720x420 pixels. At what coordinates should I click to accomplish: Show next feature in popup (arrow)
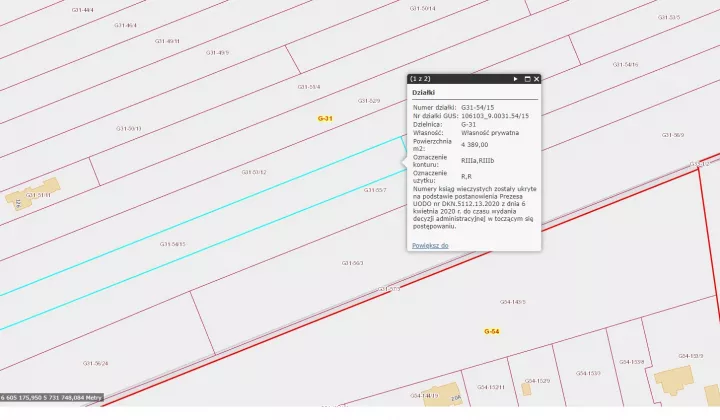tap(515, 79)
